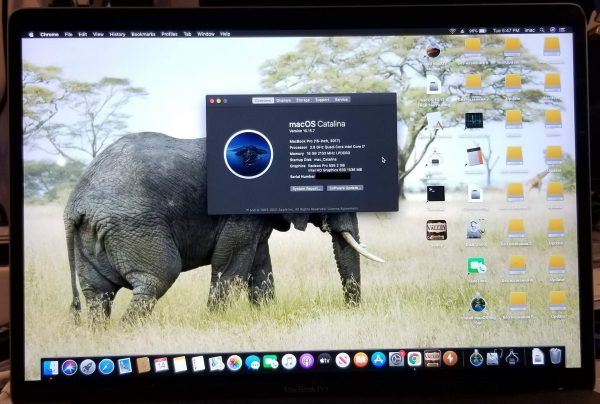Open the Bookmarks menu in the menu bar

pyautogui.click(x=143, y=33)
